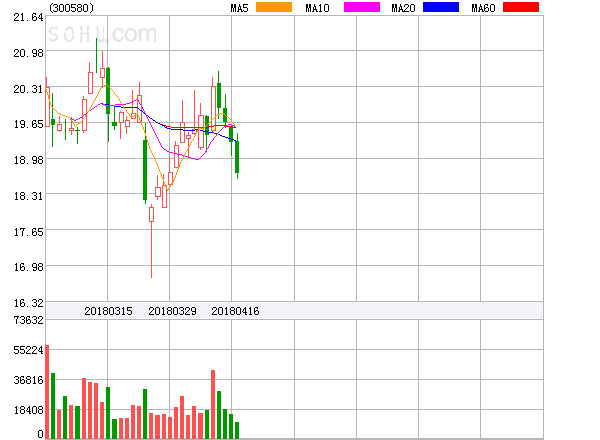Click the 18408 volume axis label
The height and width of the screenshot is (440, 600).
[28, 410]
